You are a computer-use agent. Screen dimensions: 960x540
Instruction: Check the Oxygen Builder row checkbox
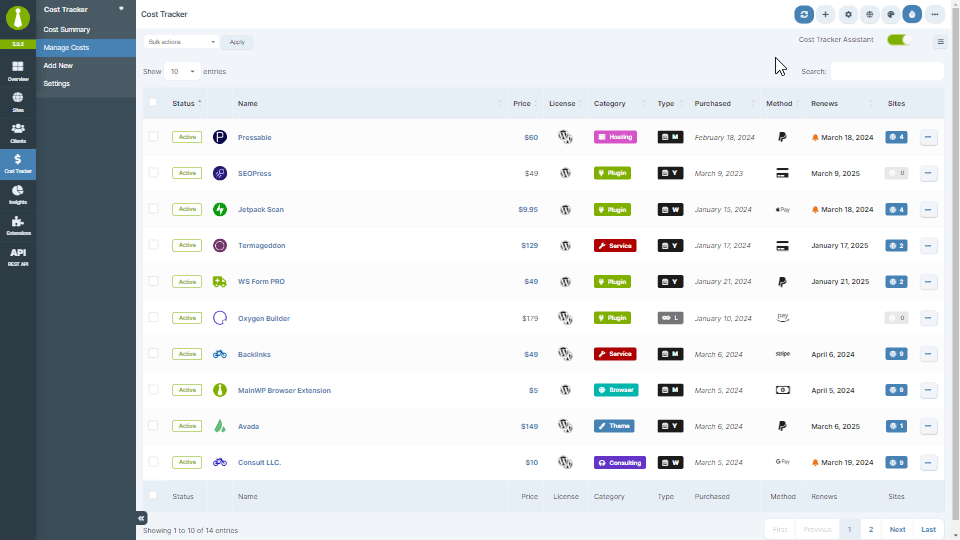pos(153,317)
